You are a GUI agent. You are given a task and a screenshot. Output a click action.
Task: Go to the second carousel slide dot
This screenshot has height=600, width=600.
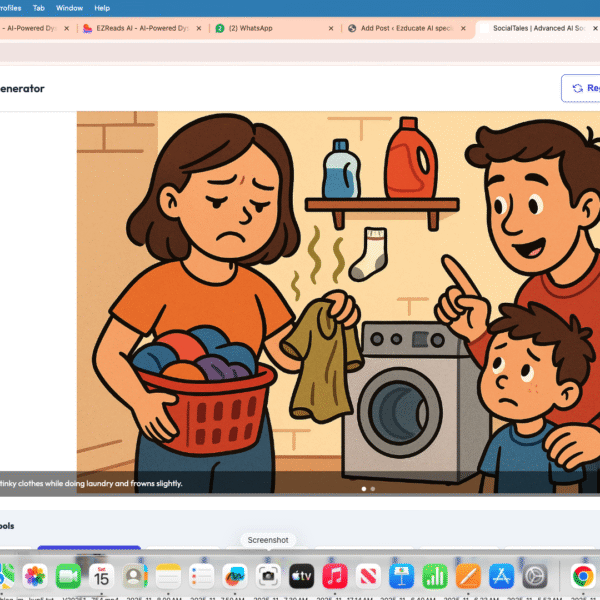pyautogui.click(x=373, y=489)
